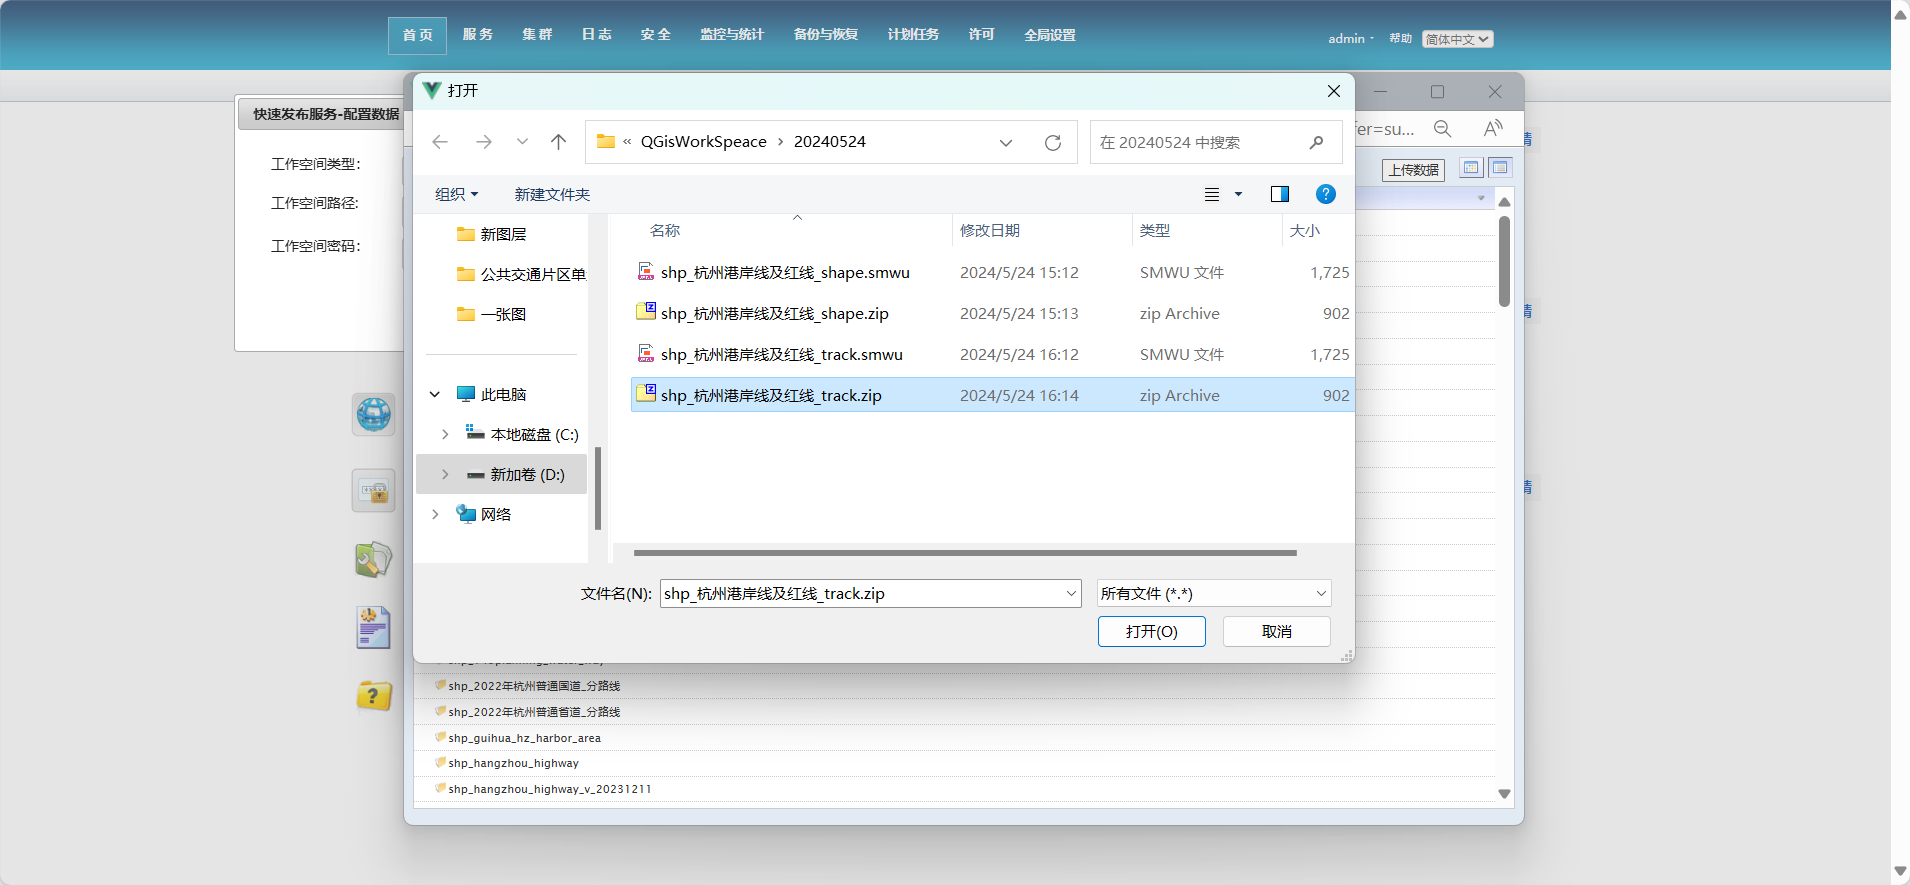Open the 安全 menu
Screen dimensions: 1910x885
tap(656, 34)
